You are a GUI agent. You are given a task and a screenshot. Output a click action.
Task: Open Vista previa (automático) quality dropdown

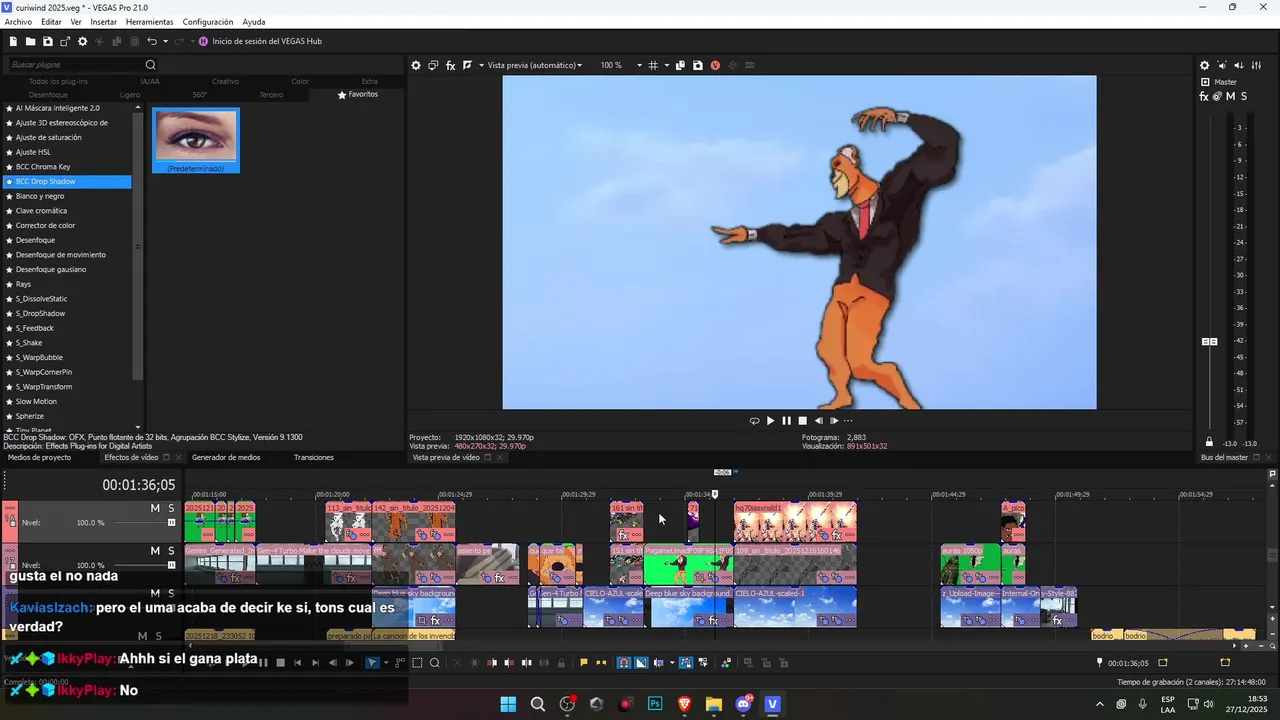click(534, 65)
